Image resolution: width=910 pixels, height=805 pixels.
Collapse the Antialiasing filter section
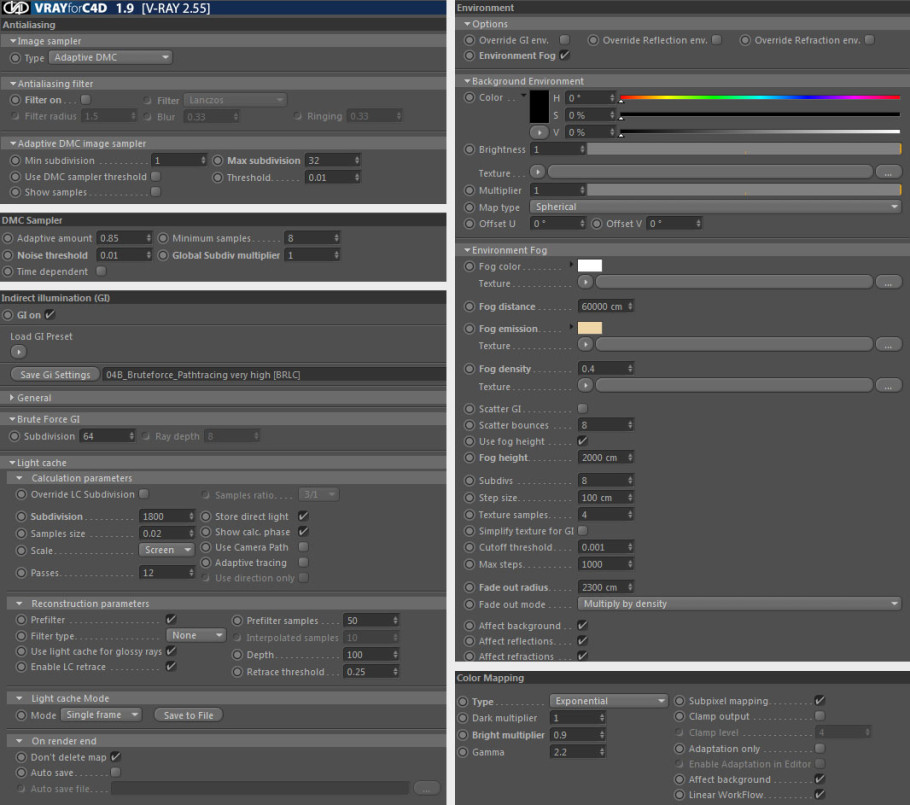[13, 84]
